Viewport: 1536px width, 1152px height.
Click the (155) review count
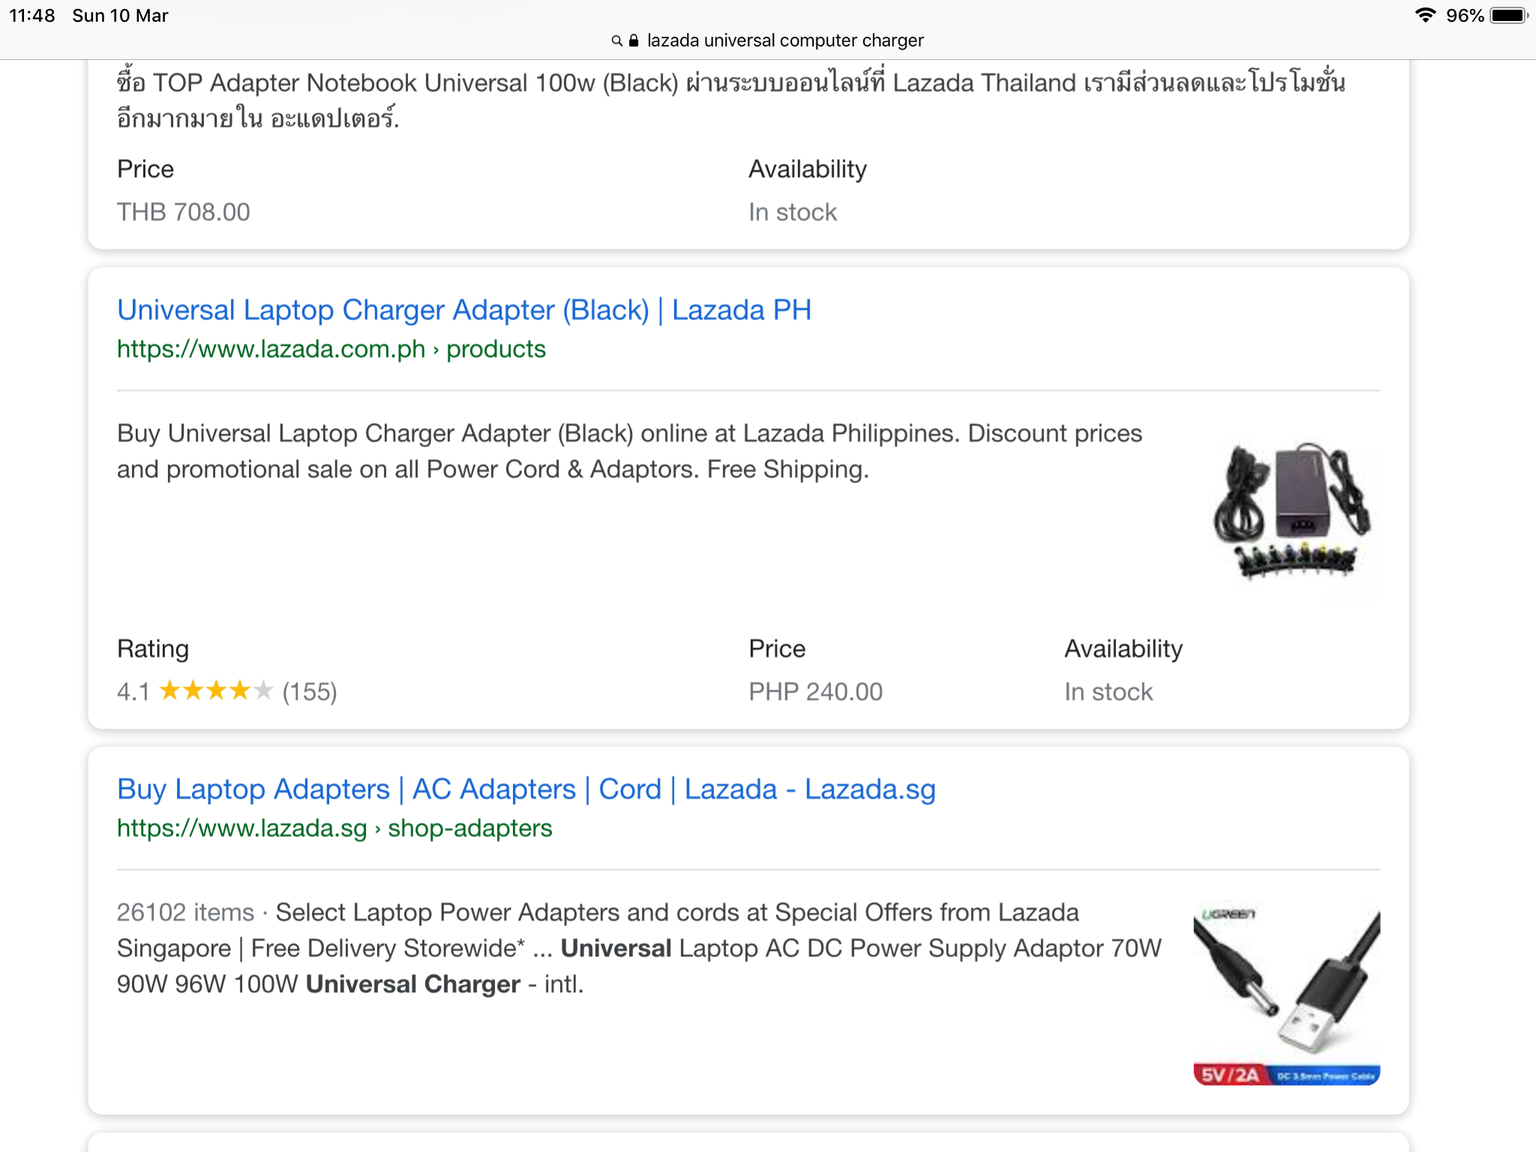(310, 692)
